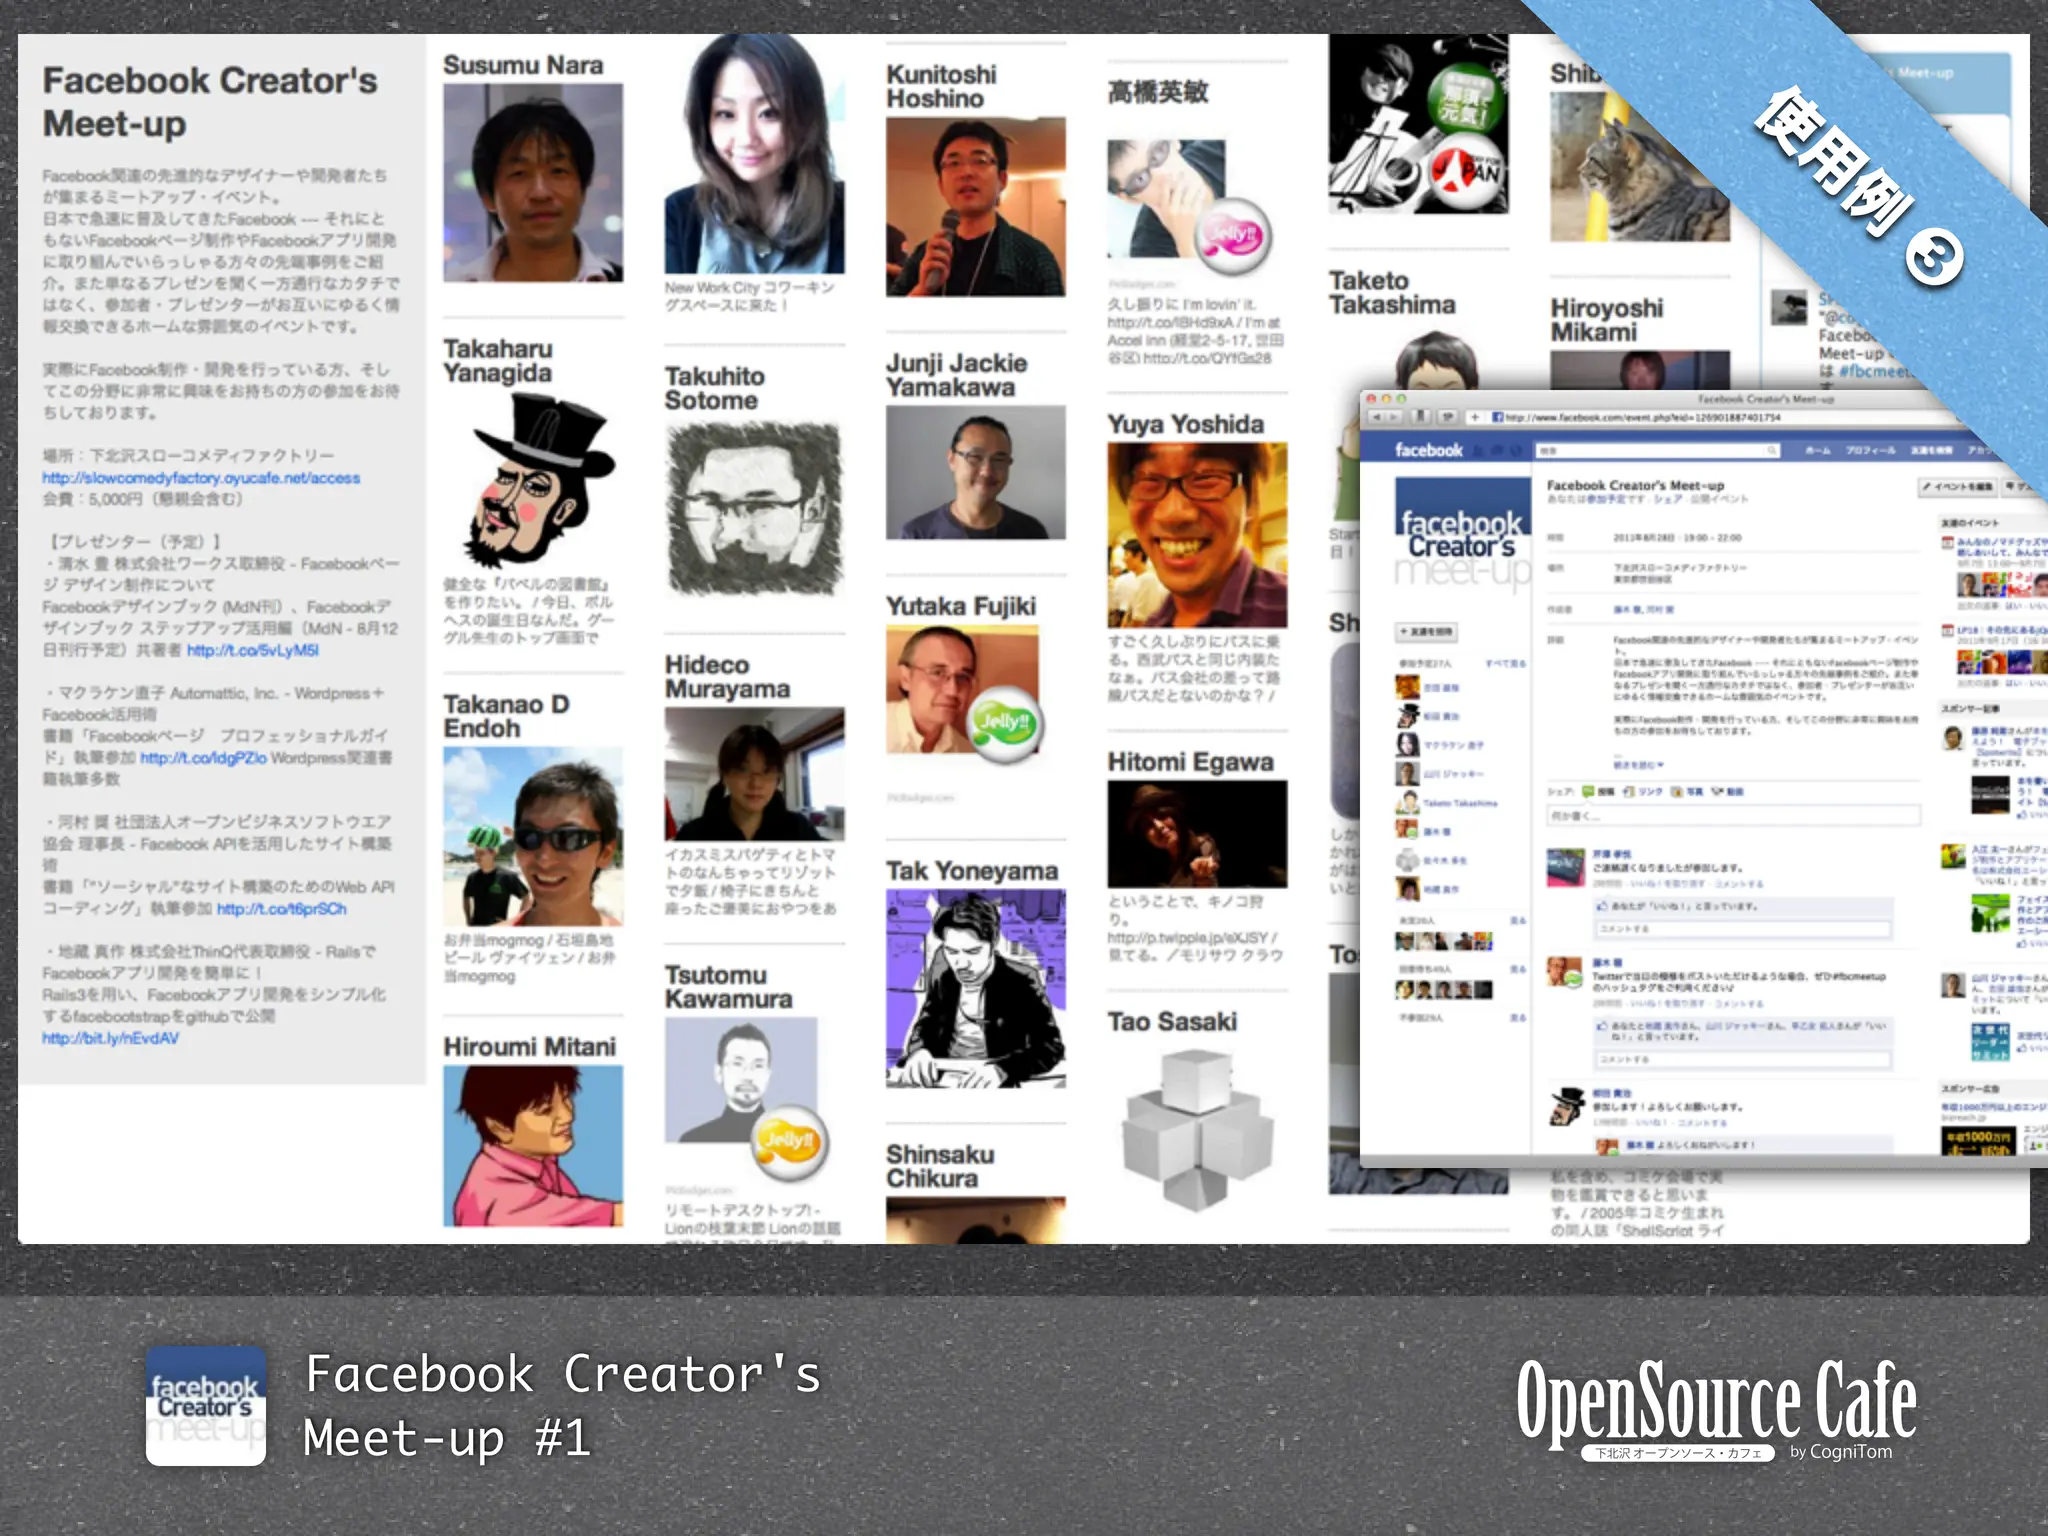Click the Jelly badge on Tsutomu Kawamura photo
This screenshot has height=1536, width=2048.
coord(789,1141)
